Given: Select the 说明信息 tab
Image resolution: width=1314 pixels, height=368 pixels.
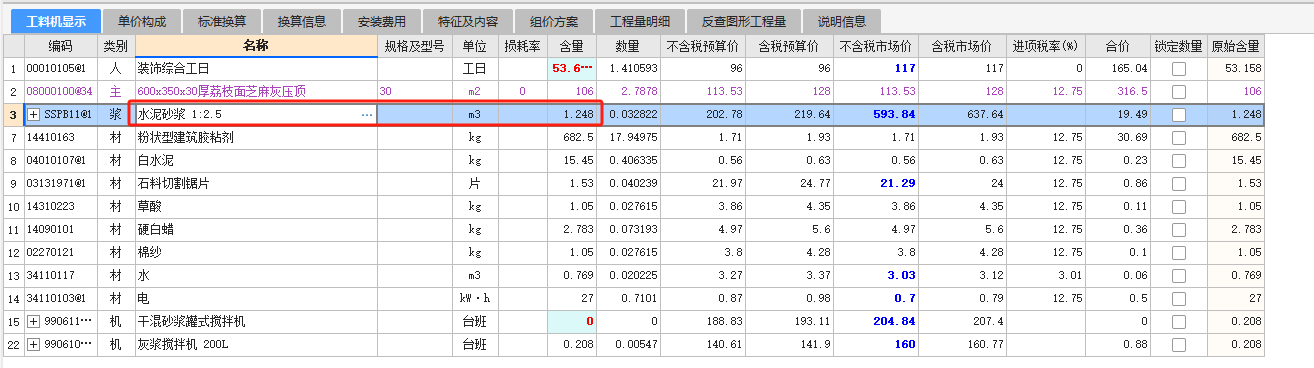Looking at the screenshot, I should [841, 21].
